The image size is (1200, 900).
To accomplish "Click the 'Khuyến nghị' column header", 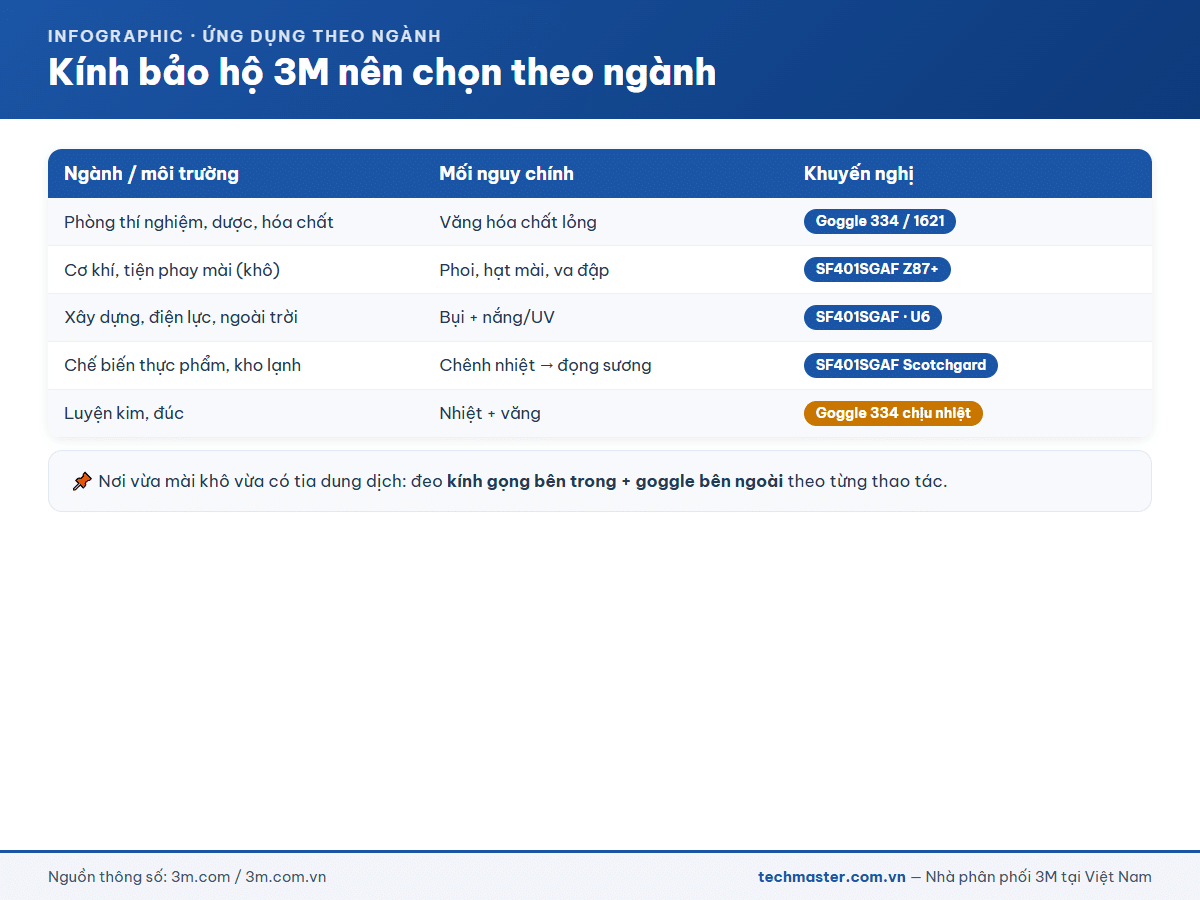I will (x=859, y=174).
